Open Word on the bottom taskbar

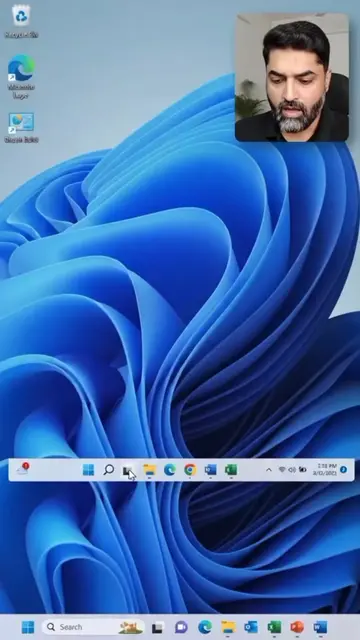pyautogui.click(x=320, y=627)
